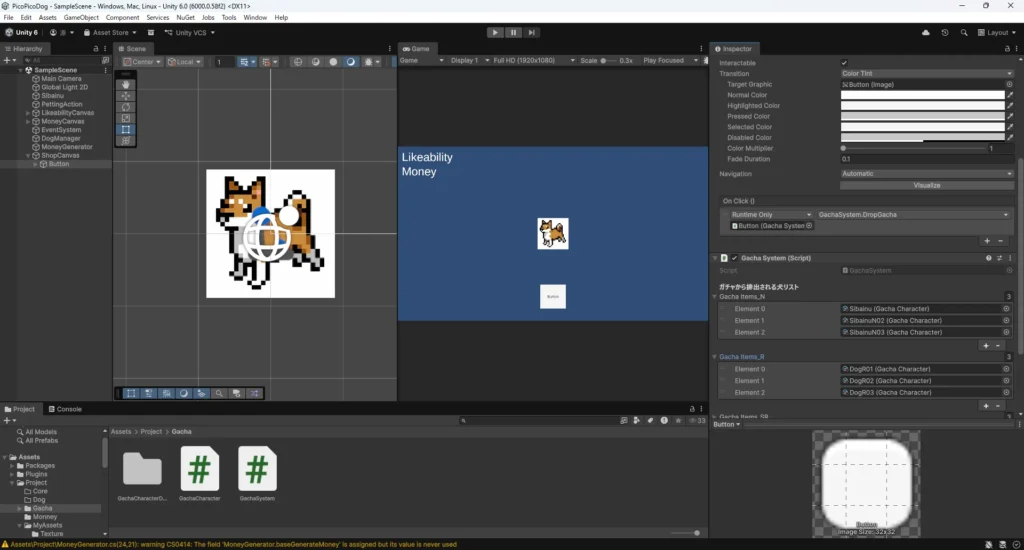Image resolution: width=1024 pixels, height=550 pixels.
Task: Open the Layout dropdown
Action: (x=997, y=32)
